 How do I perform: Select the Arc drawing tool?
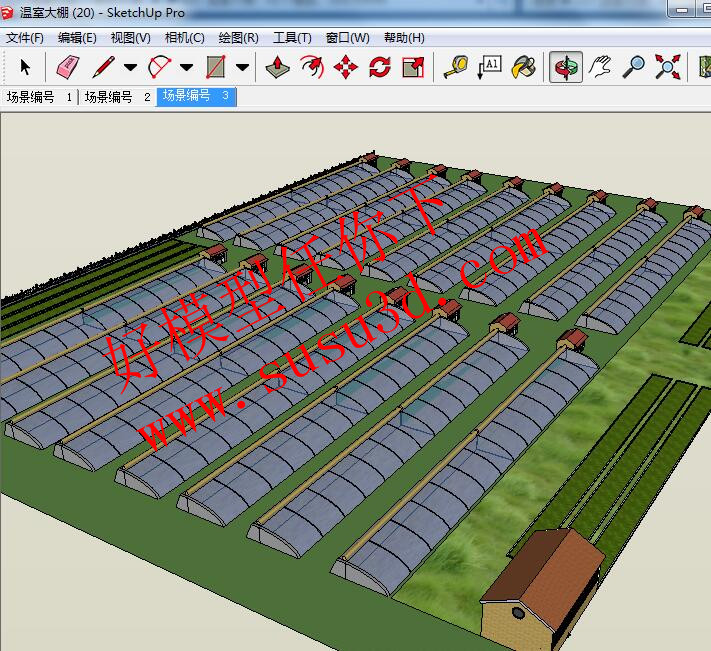click(160, 67)
